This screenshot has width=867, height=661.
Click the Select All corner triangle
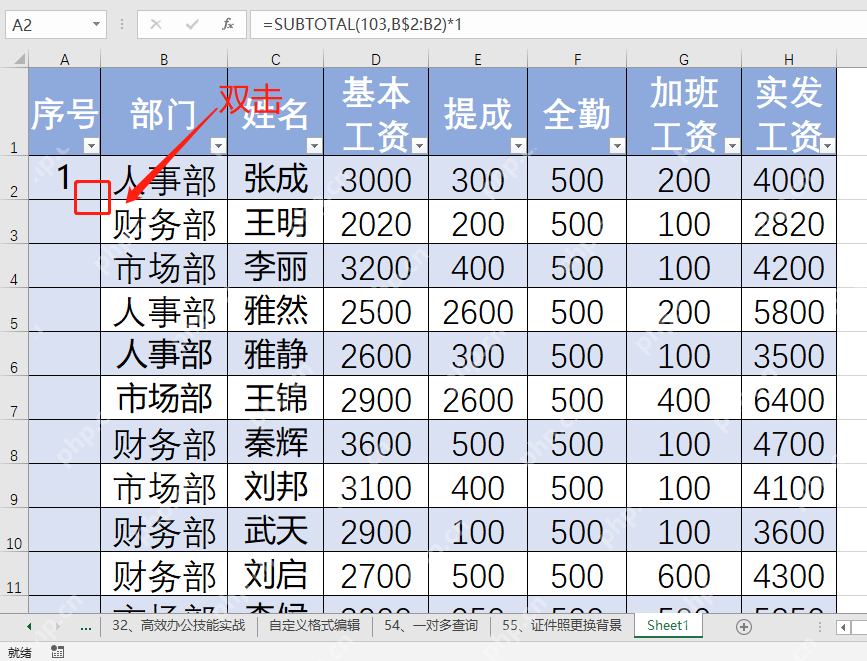(x=20, y=59)
